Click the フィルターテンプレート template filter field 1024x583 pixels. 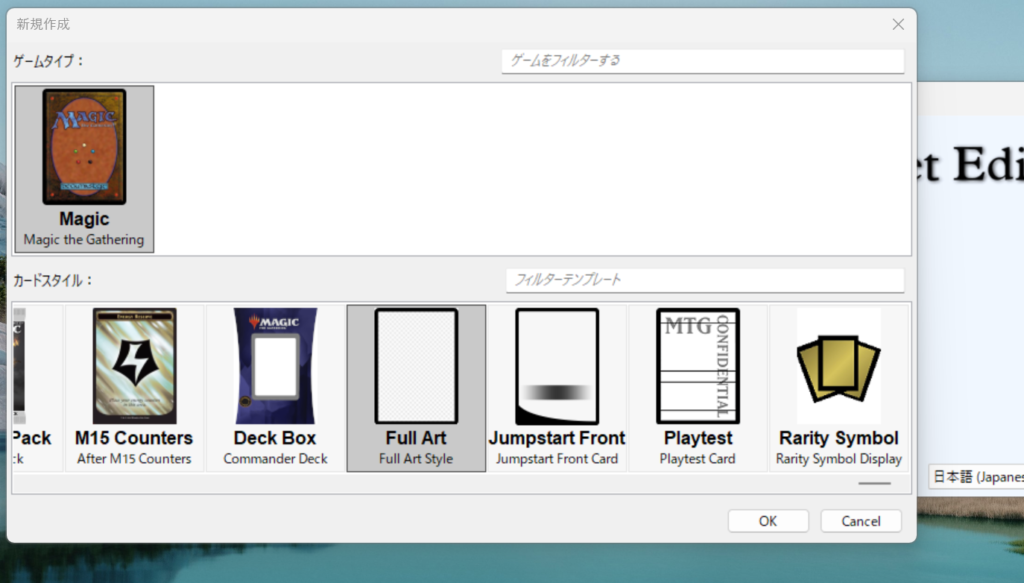(x=704, y=280)
